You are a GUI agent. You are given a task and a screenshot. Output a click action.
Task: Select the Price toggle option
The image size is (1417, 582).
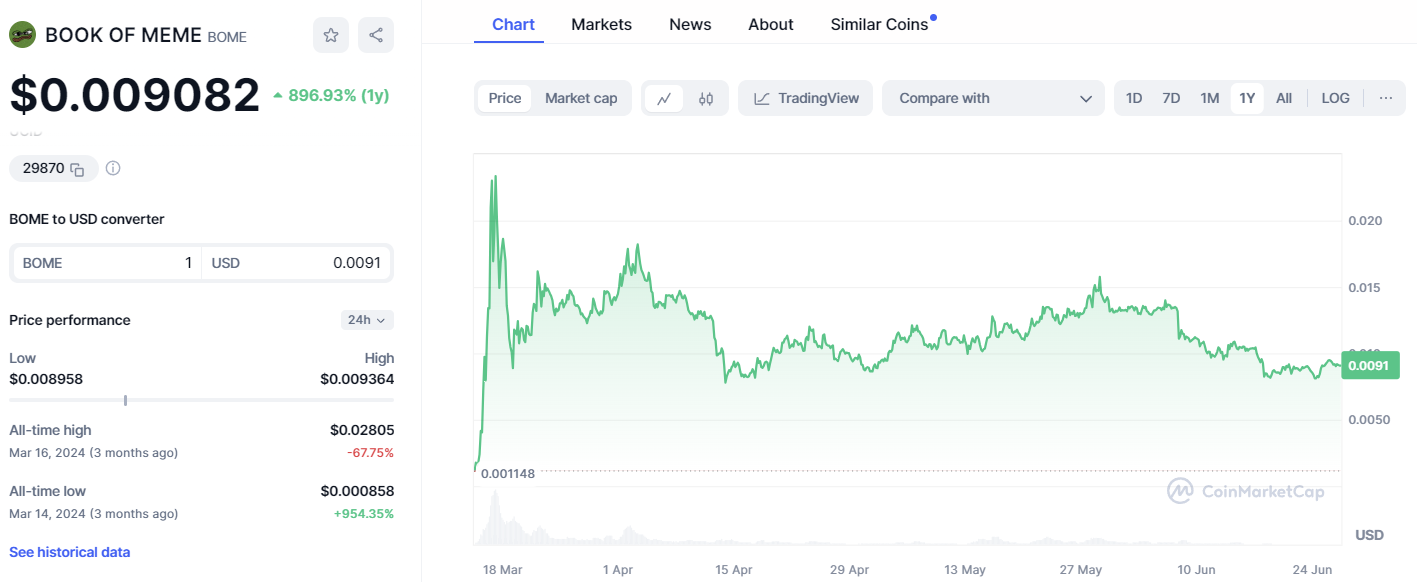[x=505, y=98]
